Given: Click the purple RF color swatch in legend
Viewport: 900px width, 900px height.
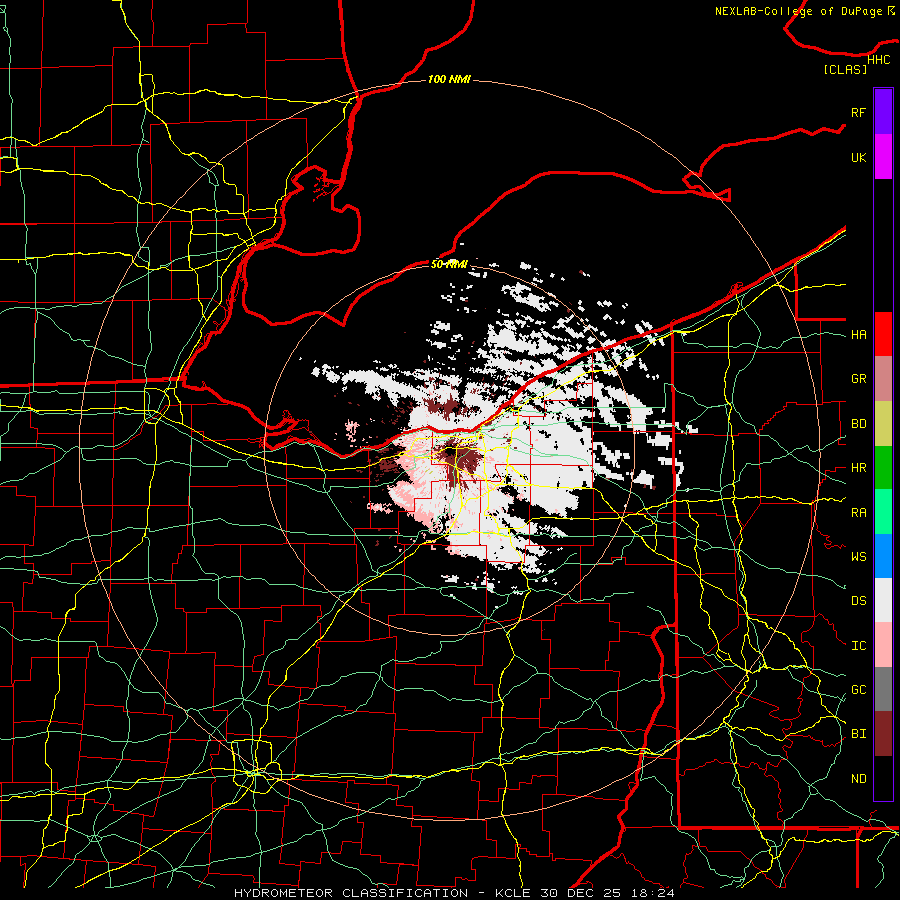Looking at the screenshot, I should pos(883,112).
